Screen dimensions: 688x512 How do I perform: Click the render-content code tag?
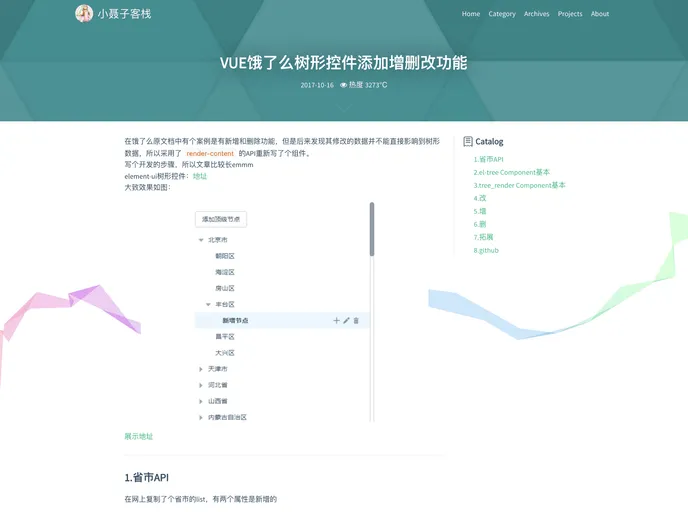point(210,154)
